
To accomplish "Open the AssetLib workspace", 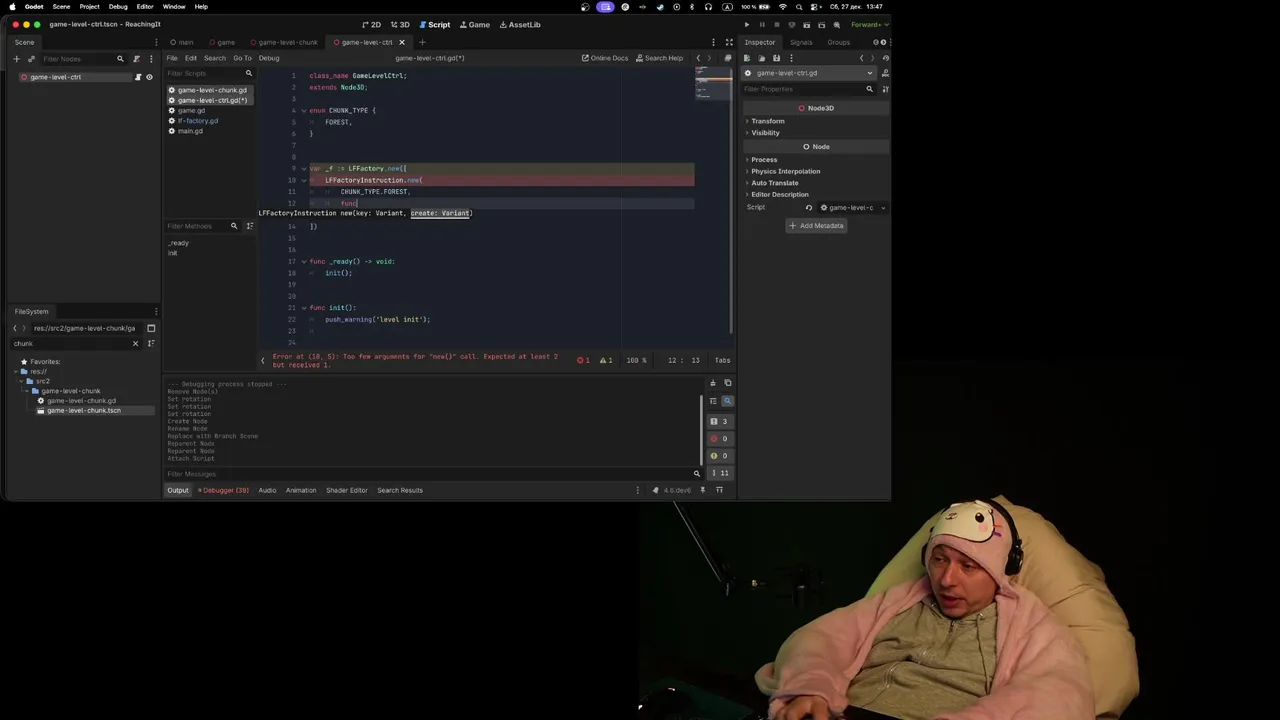I will pos(519,24).
